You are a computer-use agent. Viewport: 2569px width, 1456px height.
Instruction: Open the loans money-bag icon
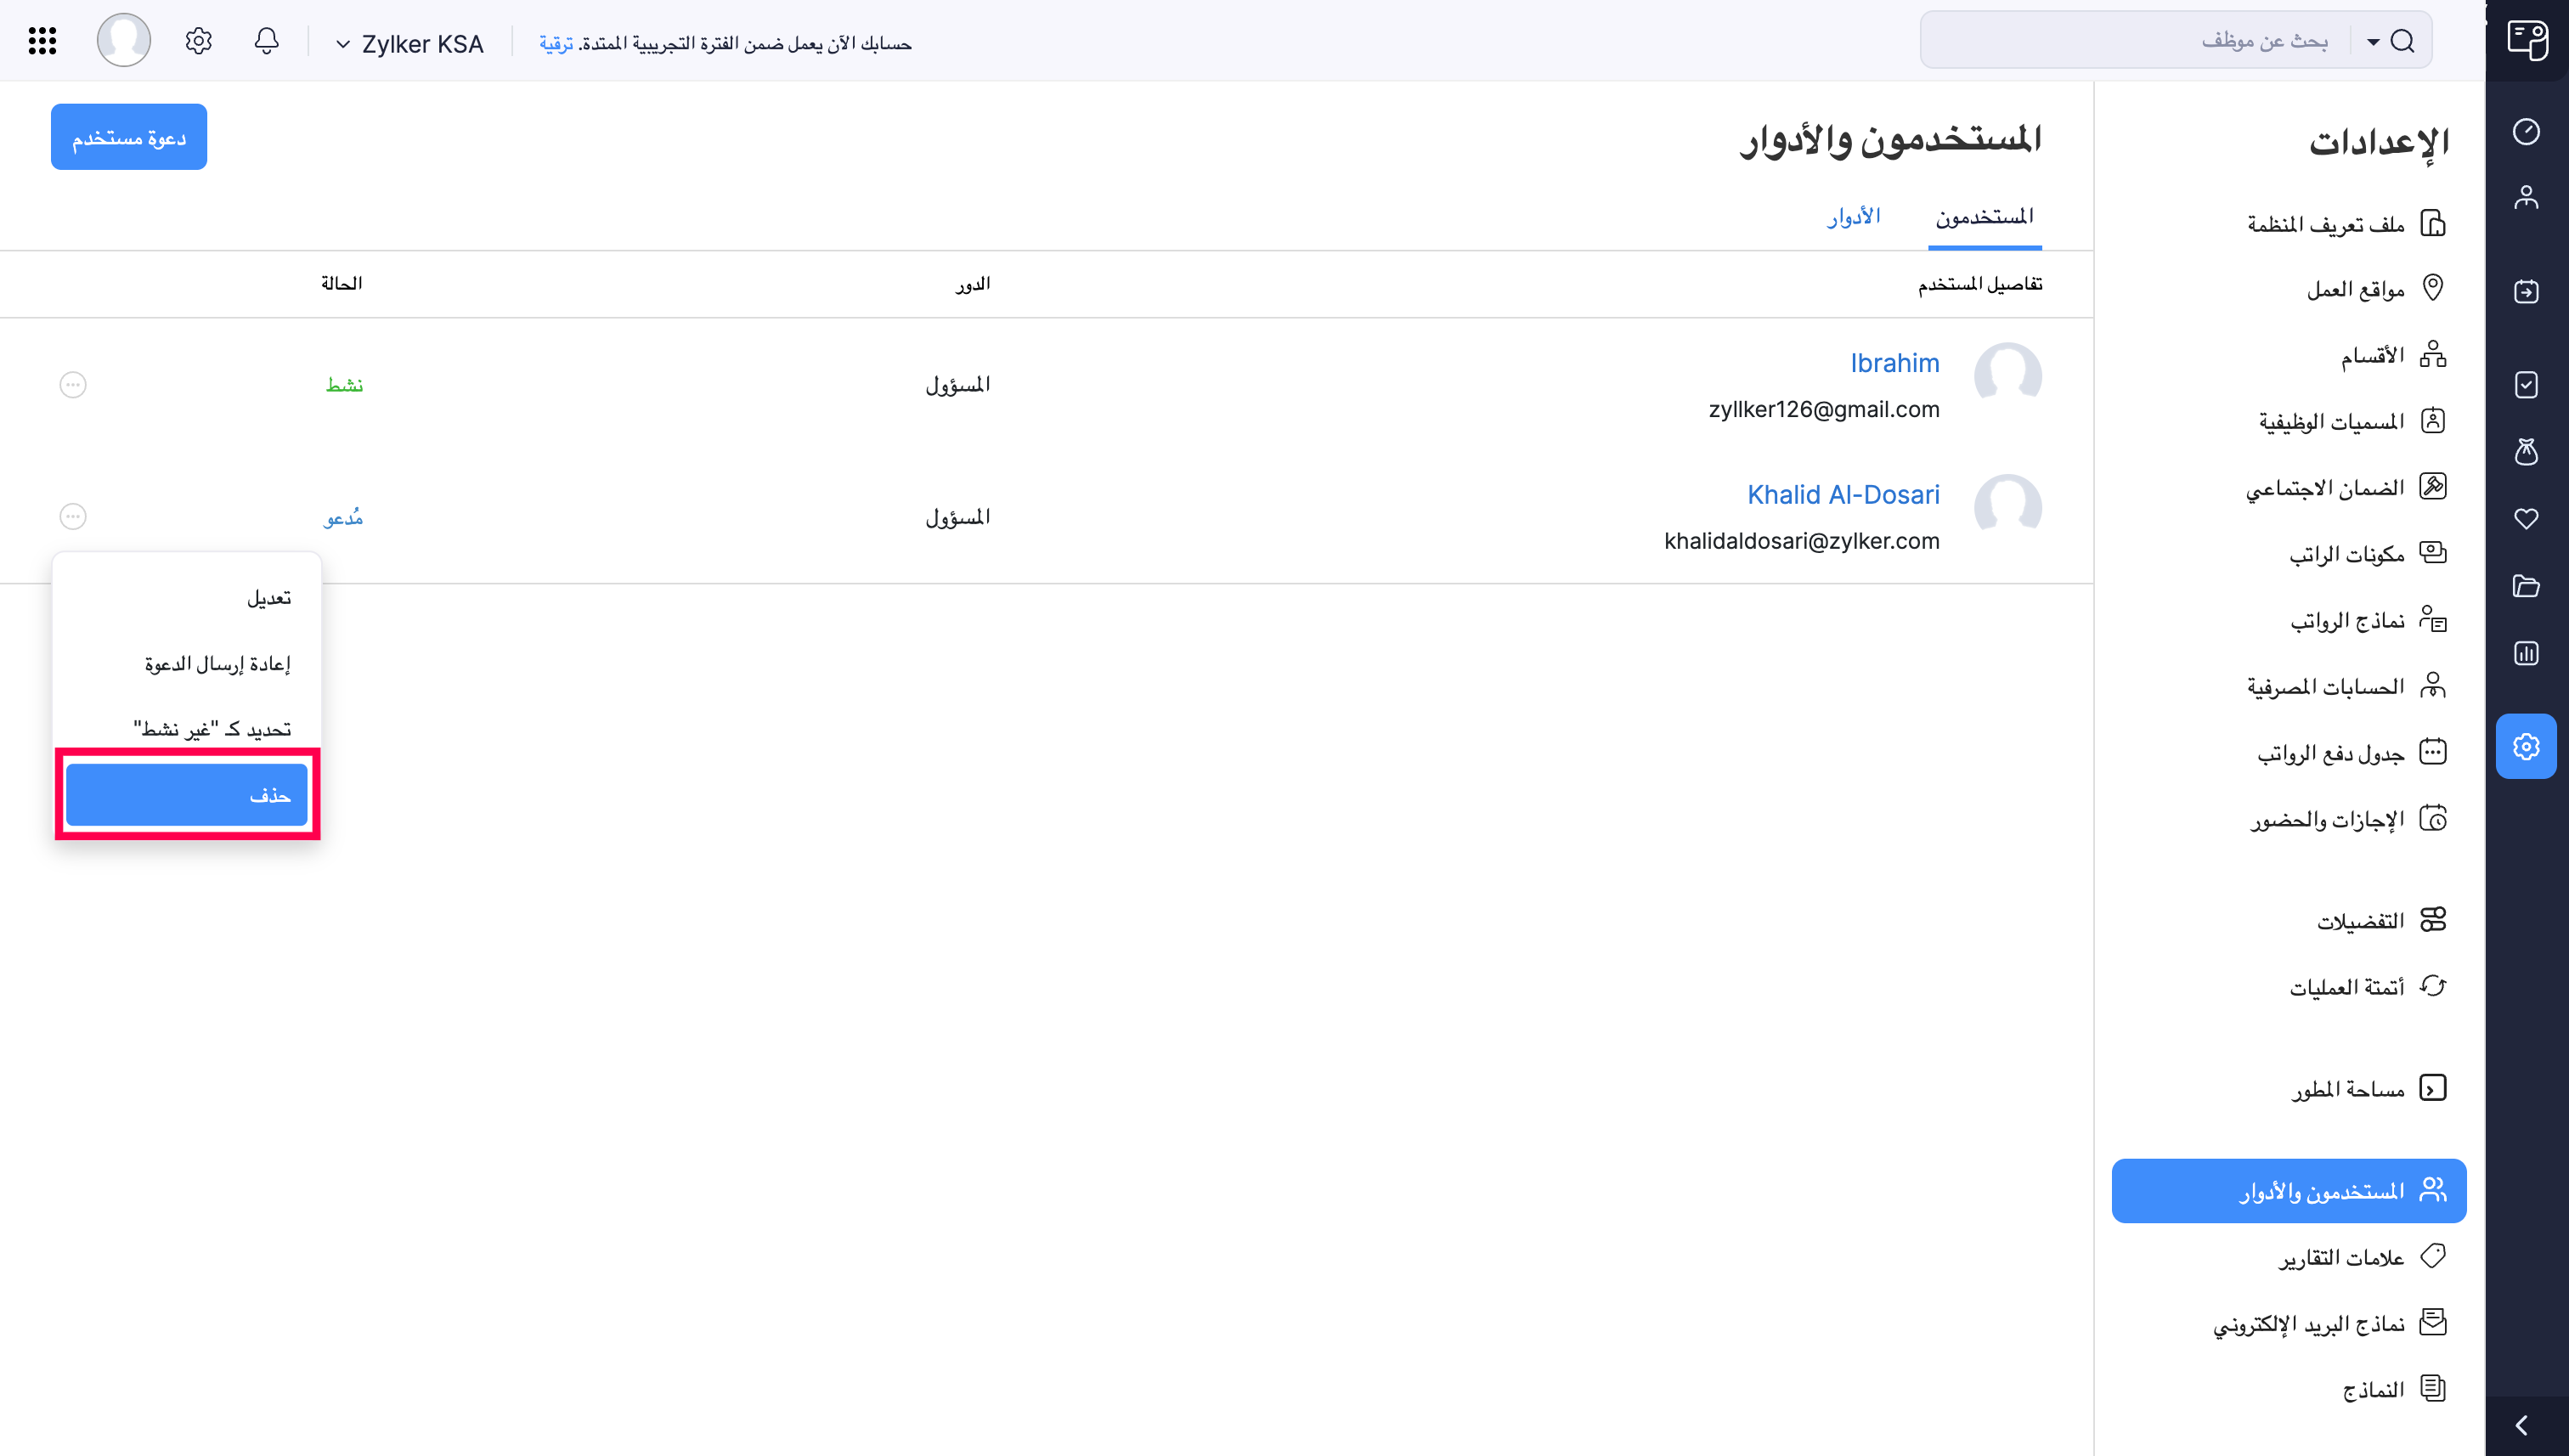coord(2528,453)
